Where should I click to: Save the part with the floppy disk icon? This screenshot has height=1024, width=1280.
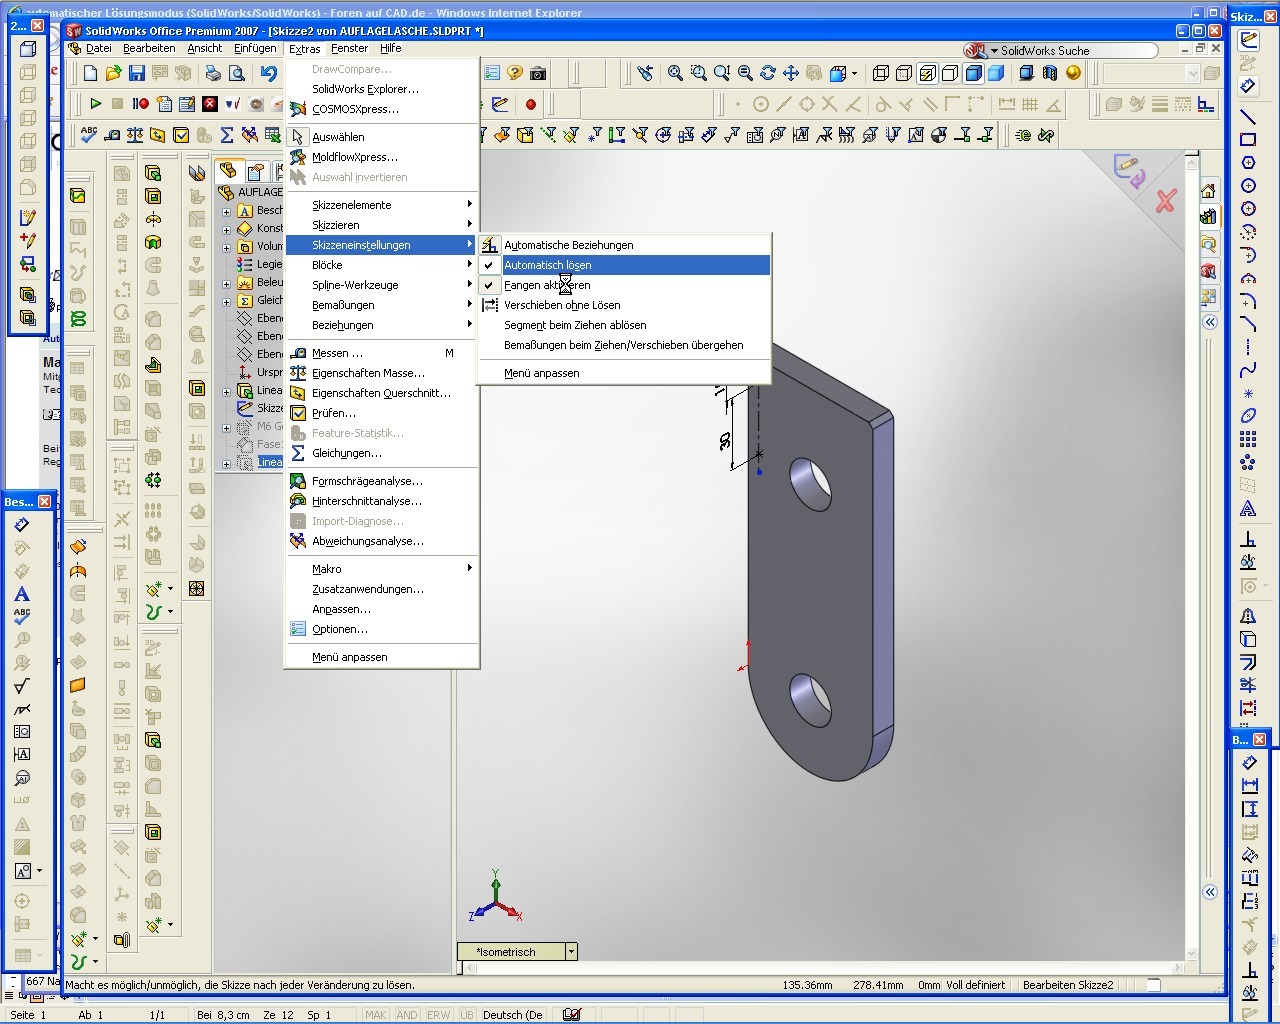coord(137,73)
